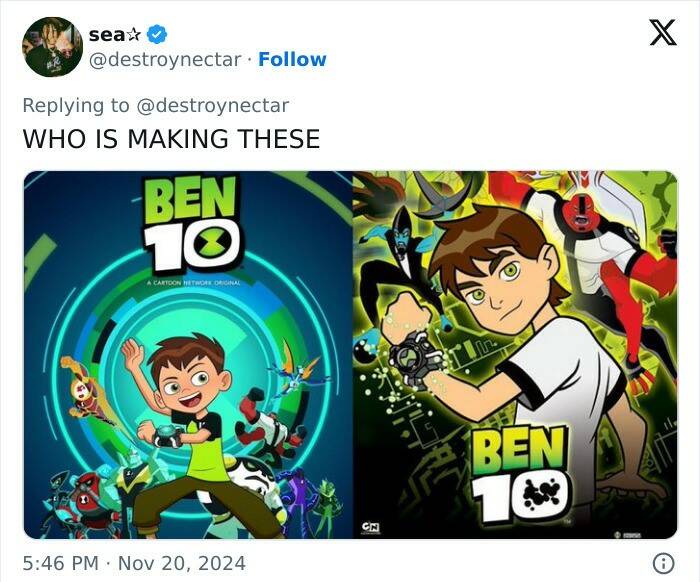Click the sea☆ display name
Viewport: 700px width, 582px height.
114,34
